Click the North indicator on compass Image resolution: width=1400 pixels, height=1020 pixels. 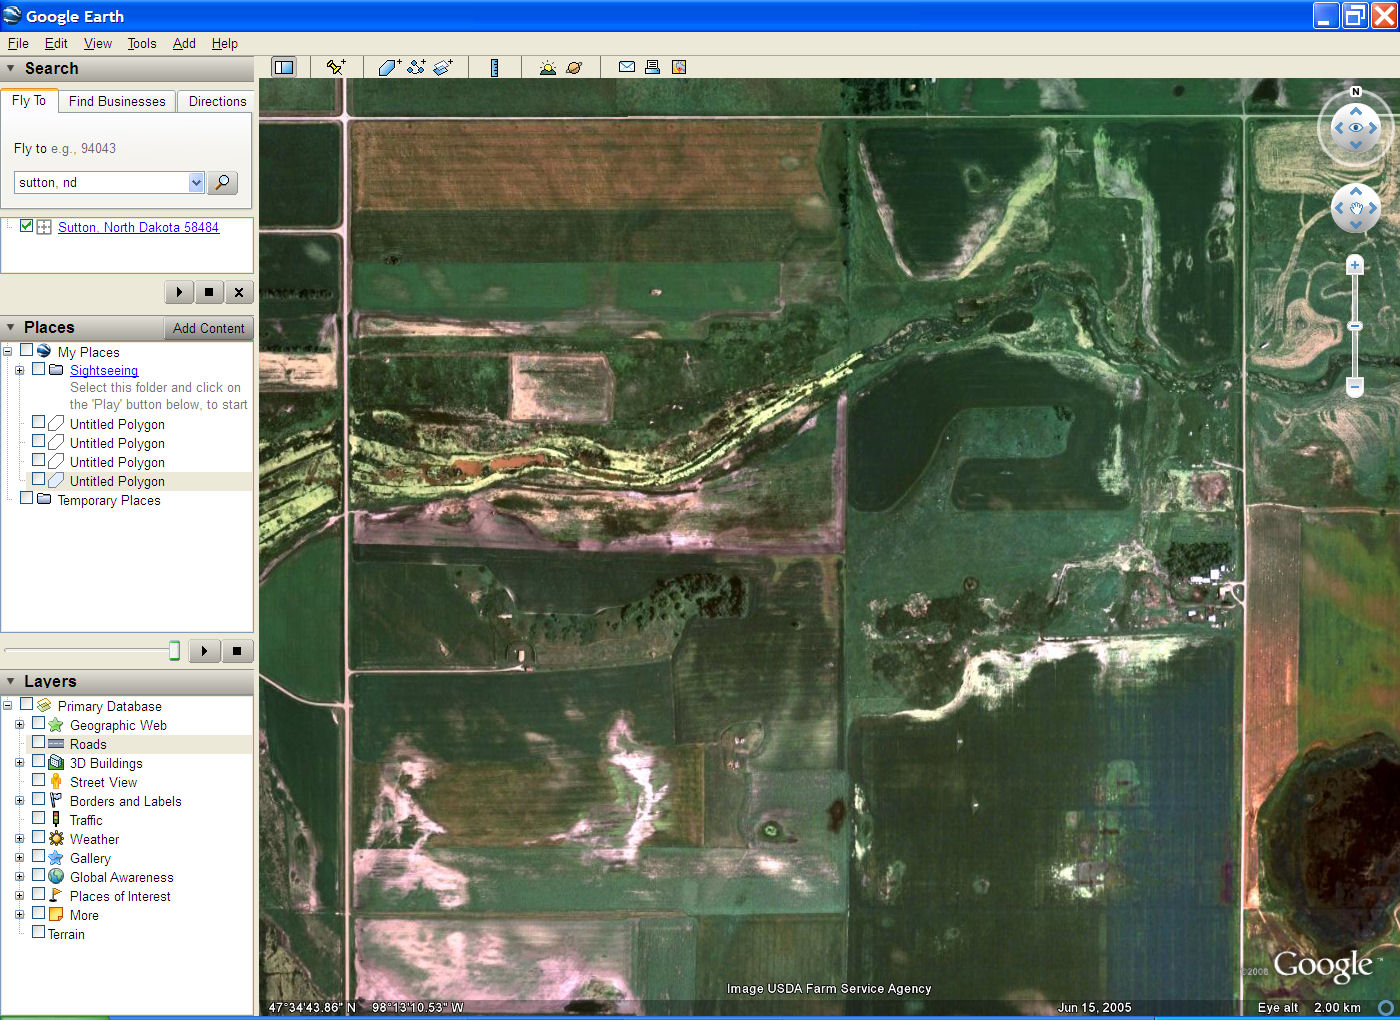pos(1356,92)
